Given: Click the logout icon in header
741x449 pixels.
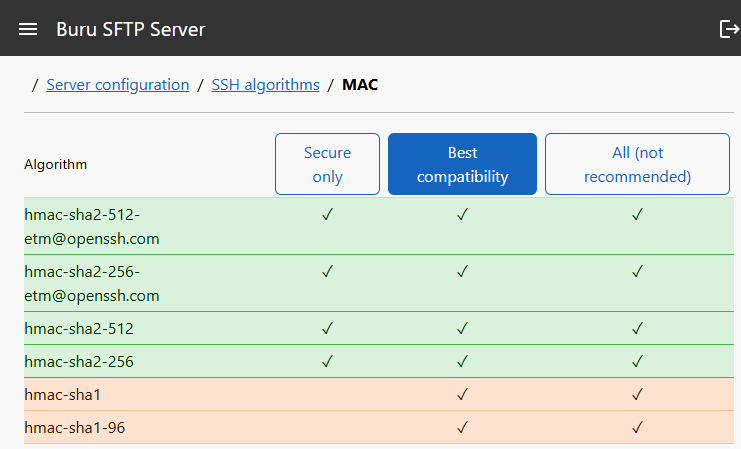Looking at the screenshot, I should (x=729, y=29).
